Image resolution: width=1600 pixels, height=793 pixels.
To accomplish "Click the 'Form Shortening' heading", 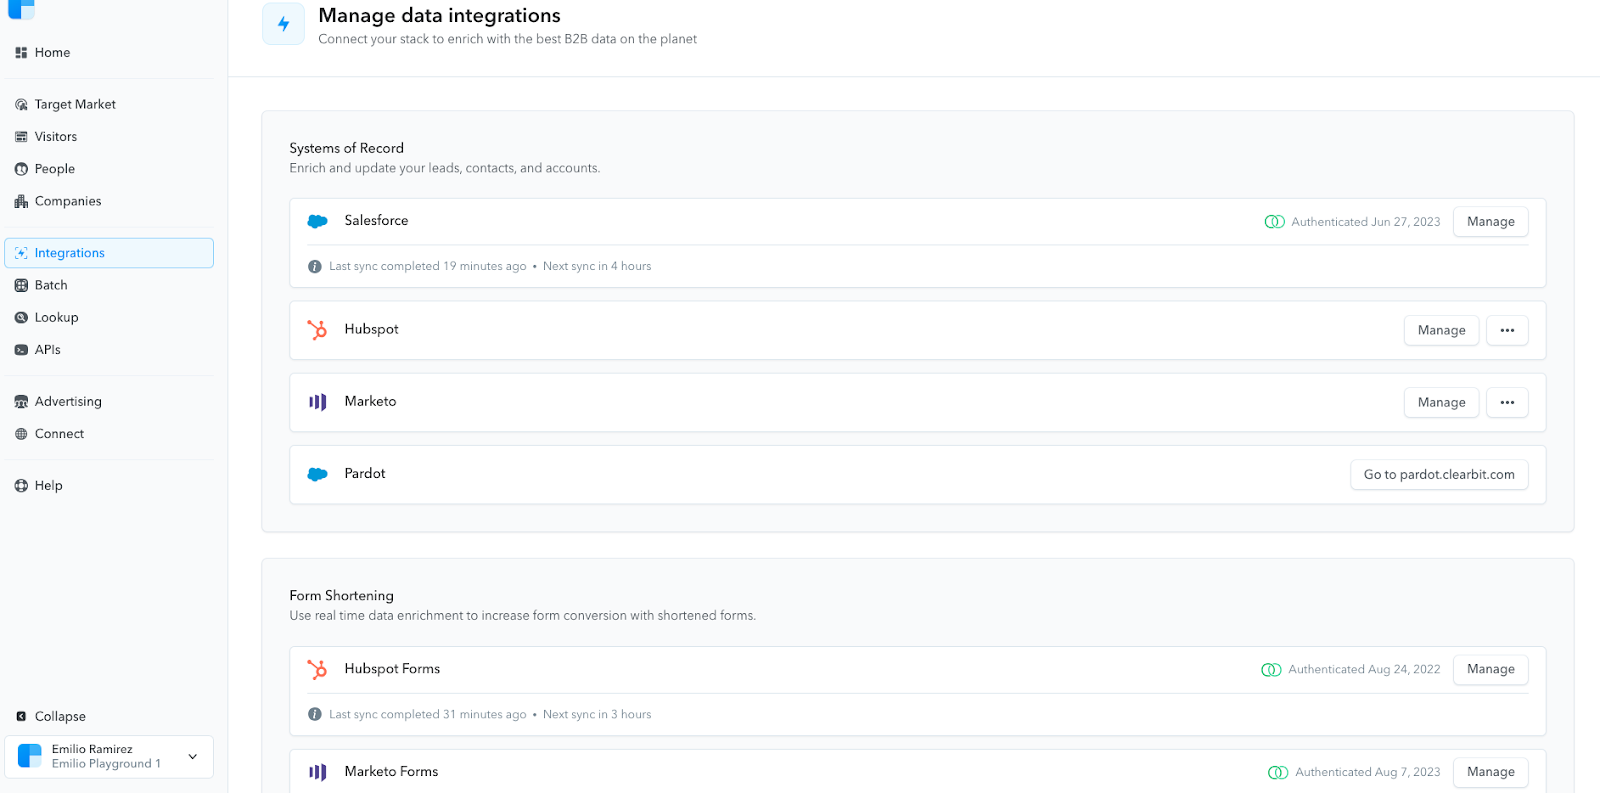I will [342, 596].
